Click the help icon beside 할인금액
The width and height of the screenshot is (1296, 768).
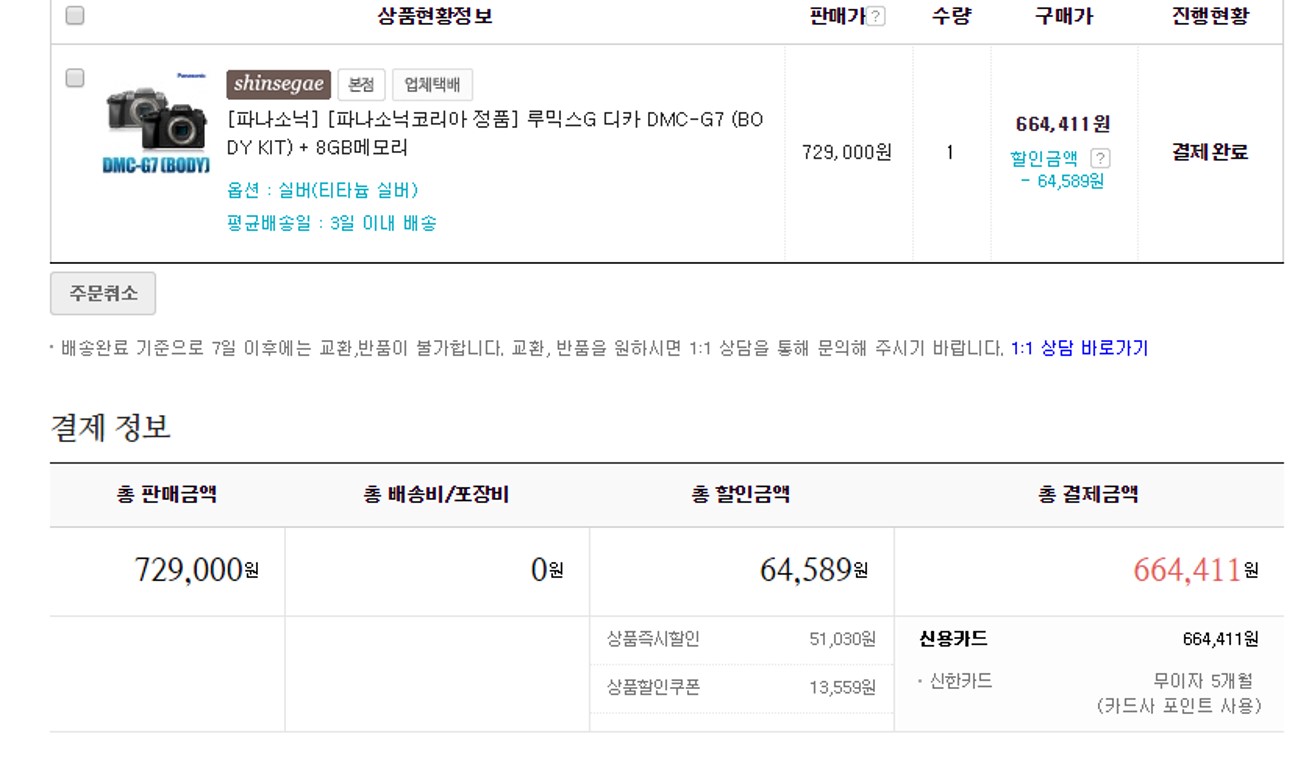point(1100,158)
